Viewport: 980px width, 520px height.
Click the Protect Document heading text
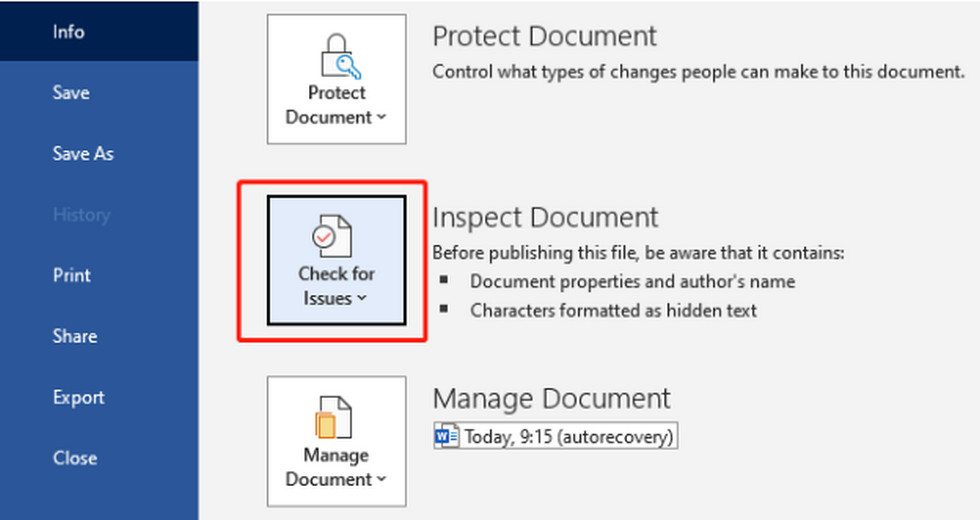pyautogui.click(x=544, y=36)
